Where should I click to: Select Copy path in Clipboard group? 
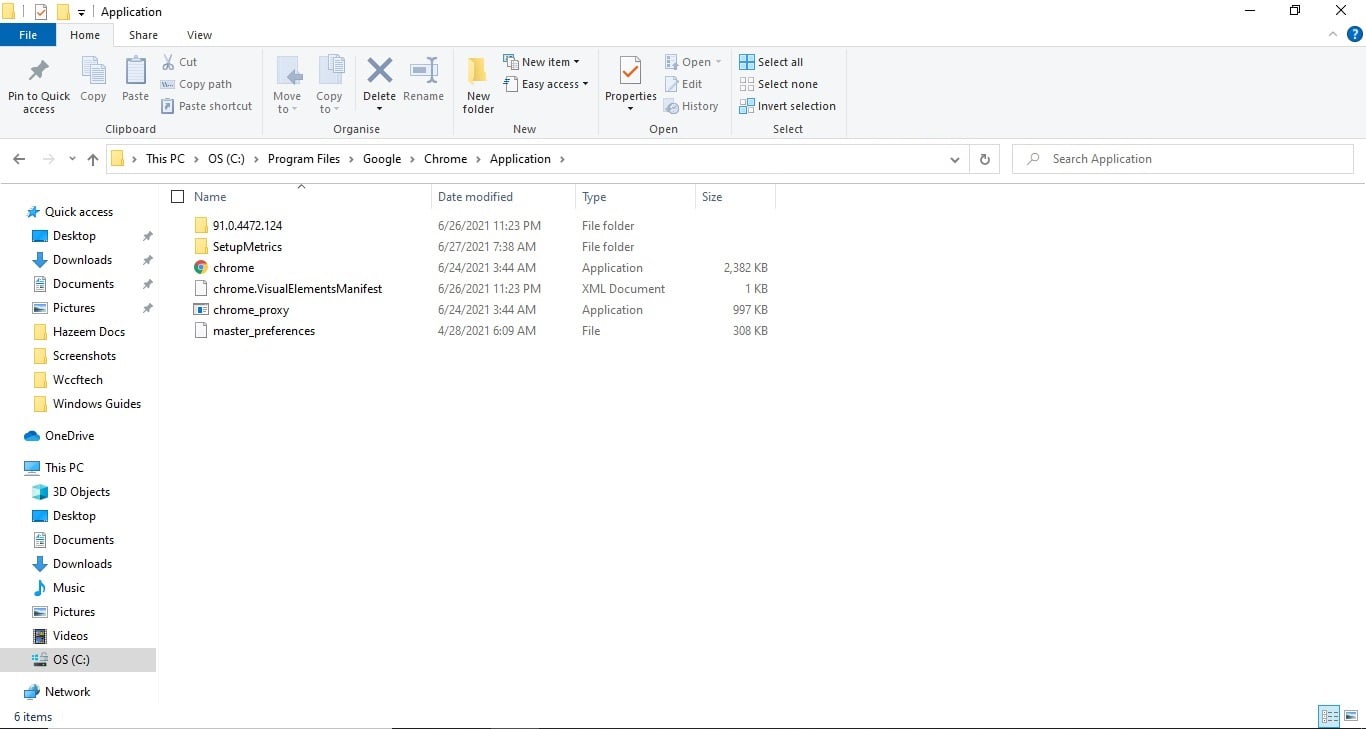[x=197, y=84]
